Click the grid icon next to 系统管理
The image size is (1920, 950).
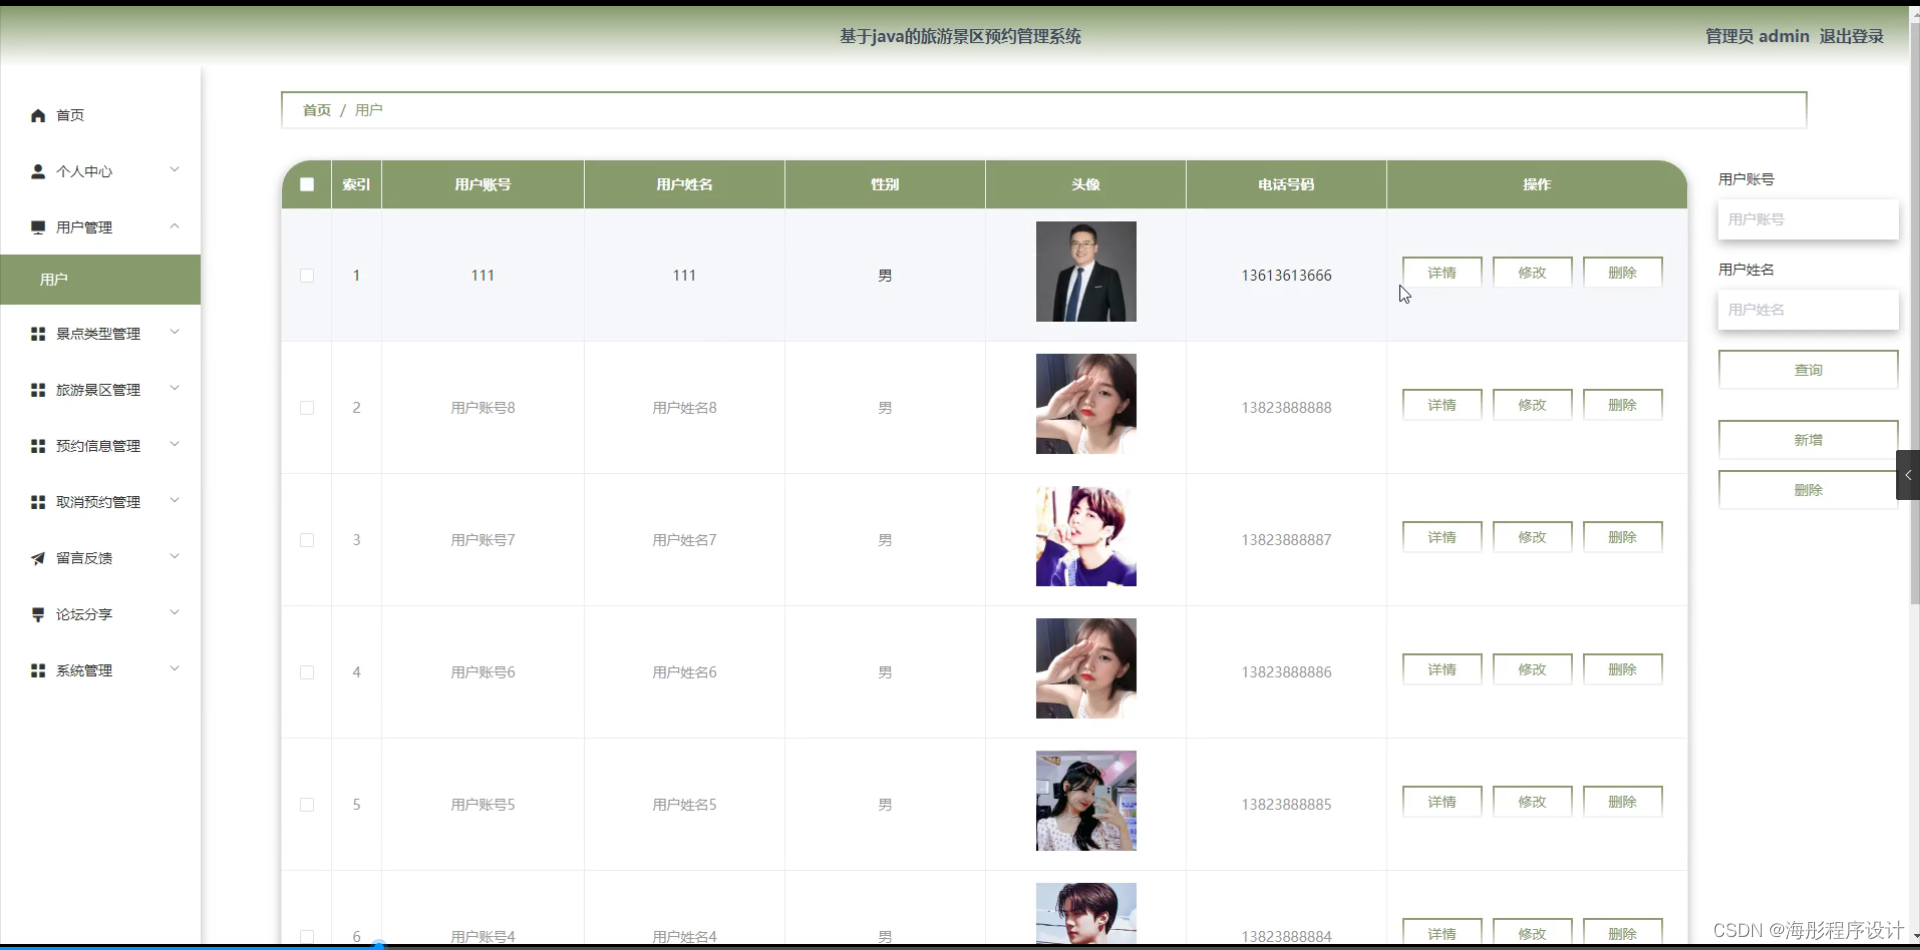pos(38,670)
